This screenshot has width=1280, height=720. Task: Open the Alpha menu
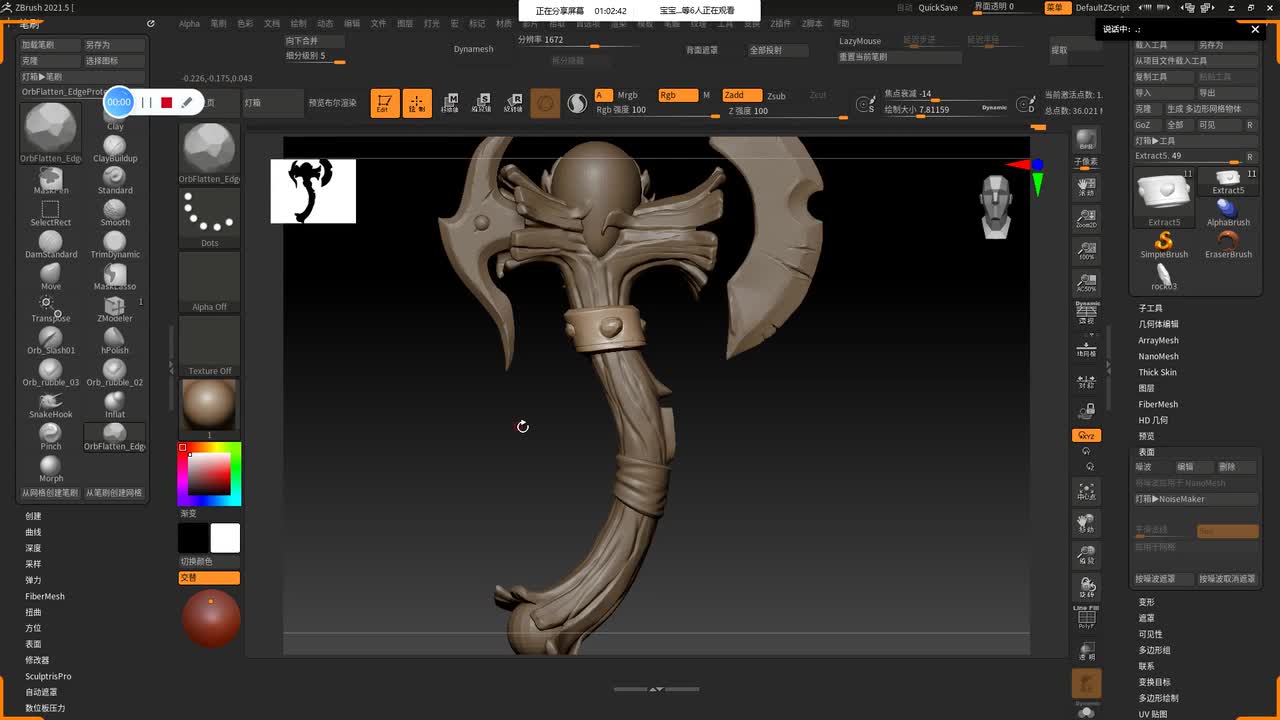click(189, 23)
